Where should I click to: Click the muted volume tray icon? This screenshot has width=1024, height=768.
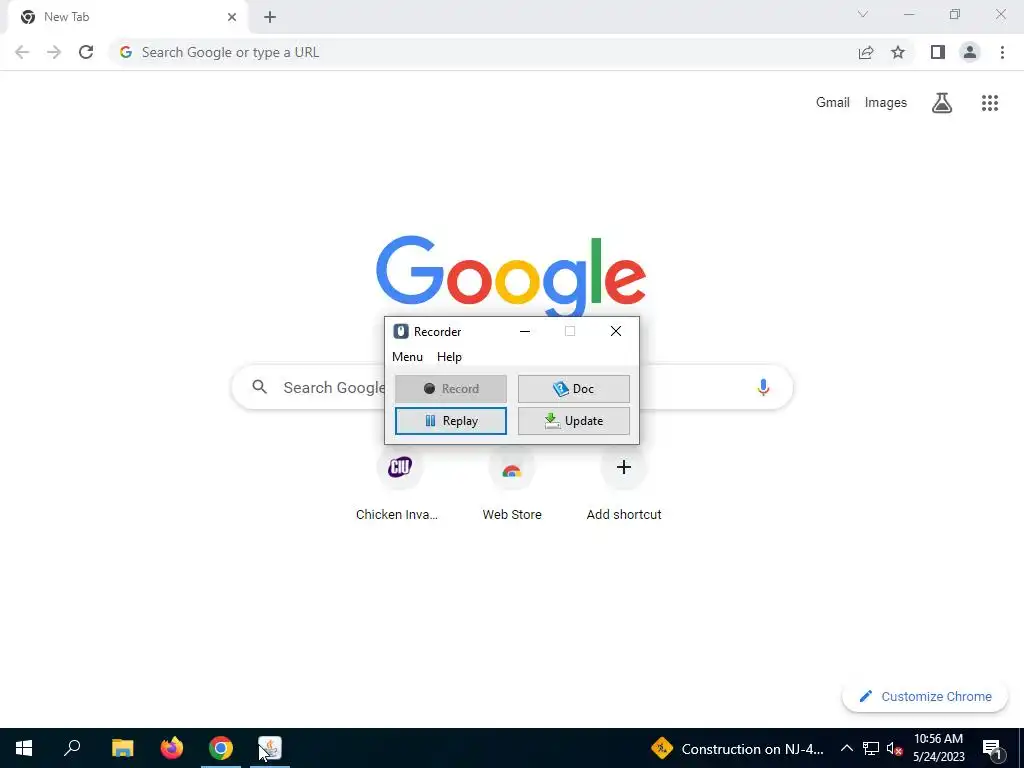click(894, 748)
